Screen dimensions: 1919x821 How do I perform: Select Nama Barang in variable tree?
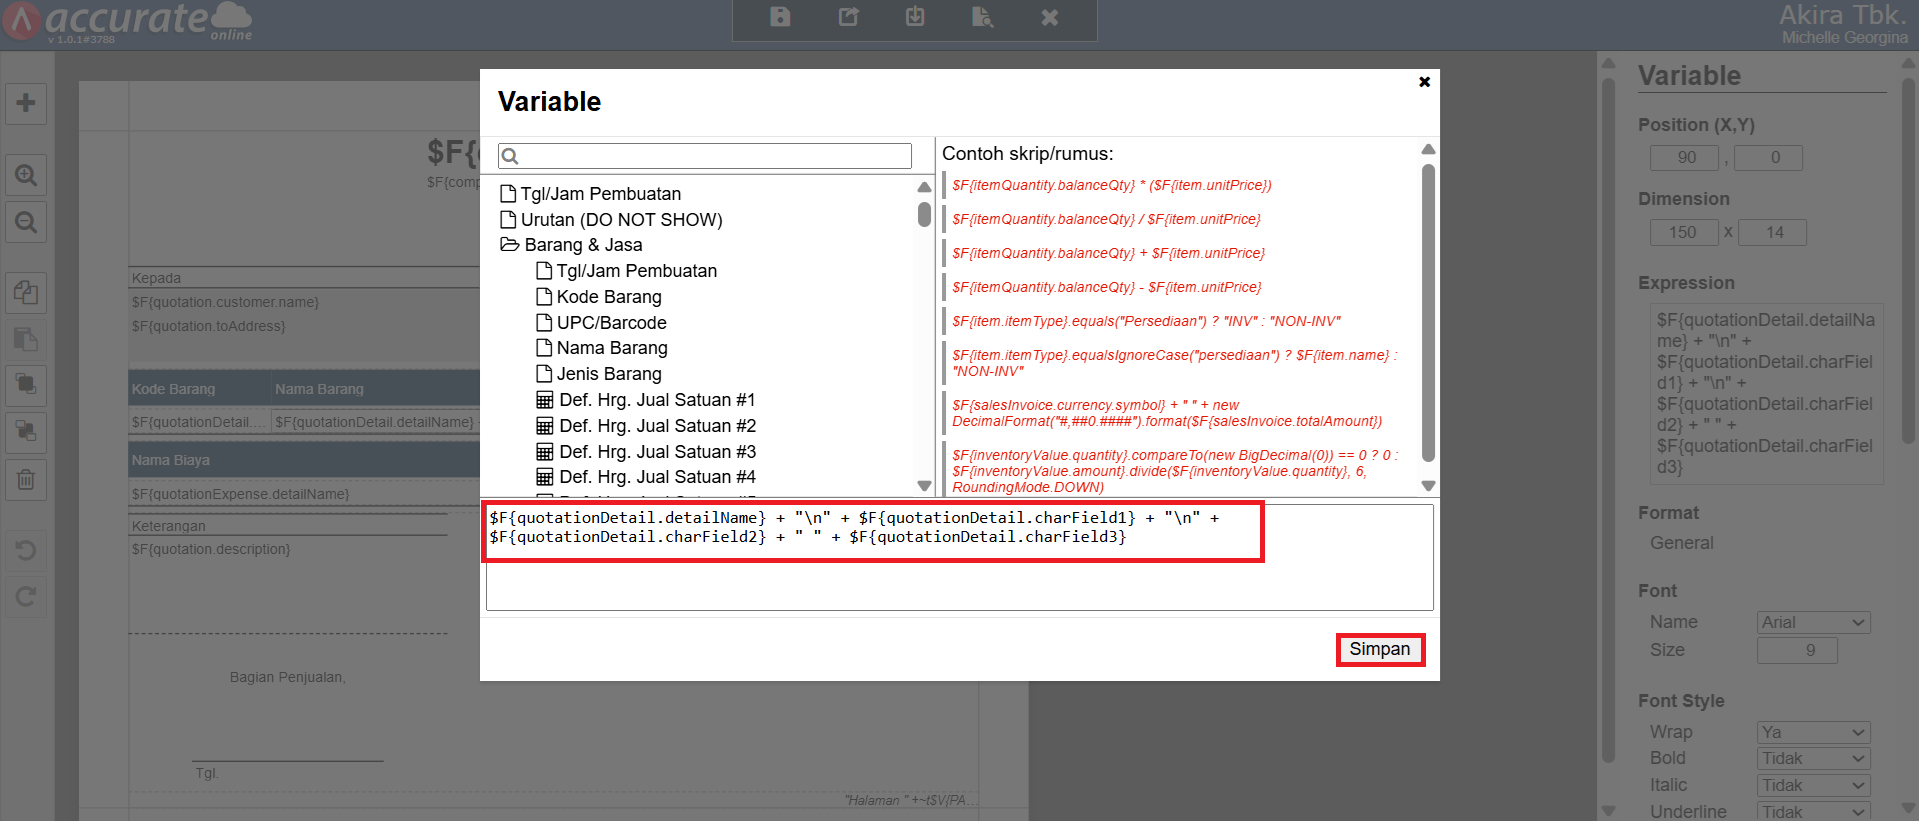click(x=611, y=348)
